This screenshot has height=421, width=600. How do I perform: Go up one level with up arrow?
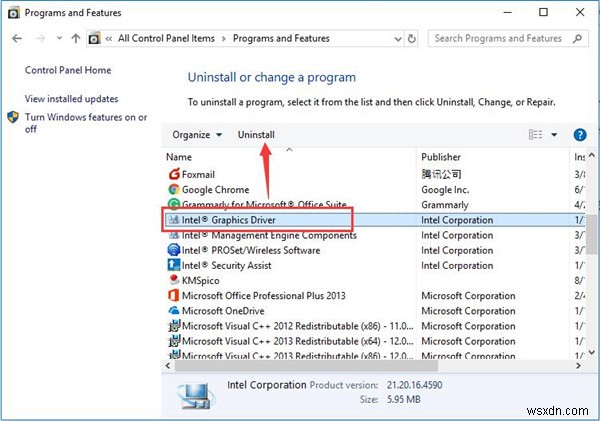pos(76,38)
